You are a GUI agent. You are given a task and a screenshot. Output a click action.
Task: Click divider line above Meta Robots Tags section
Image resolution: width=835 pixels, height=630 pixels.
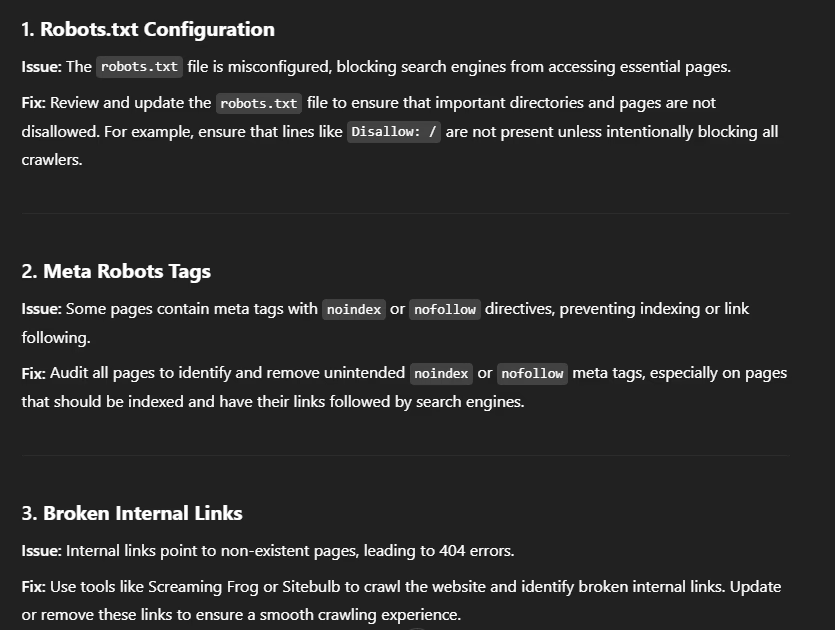click(405, 213)
